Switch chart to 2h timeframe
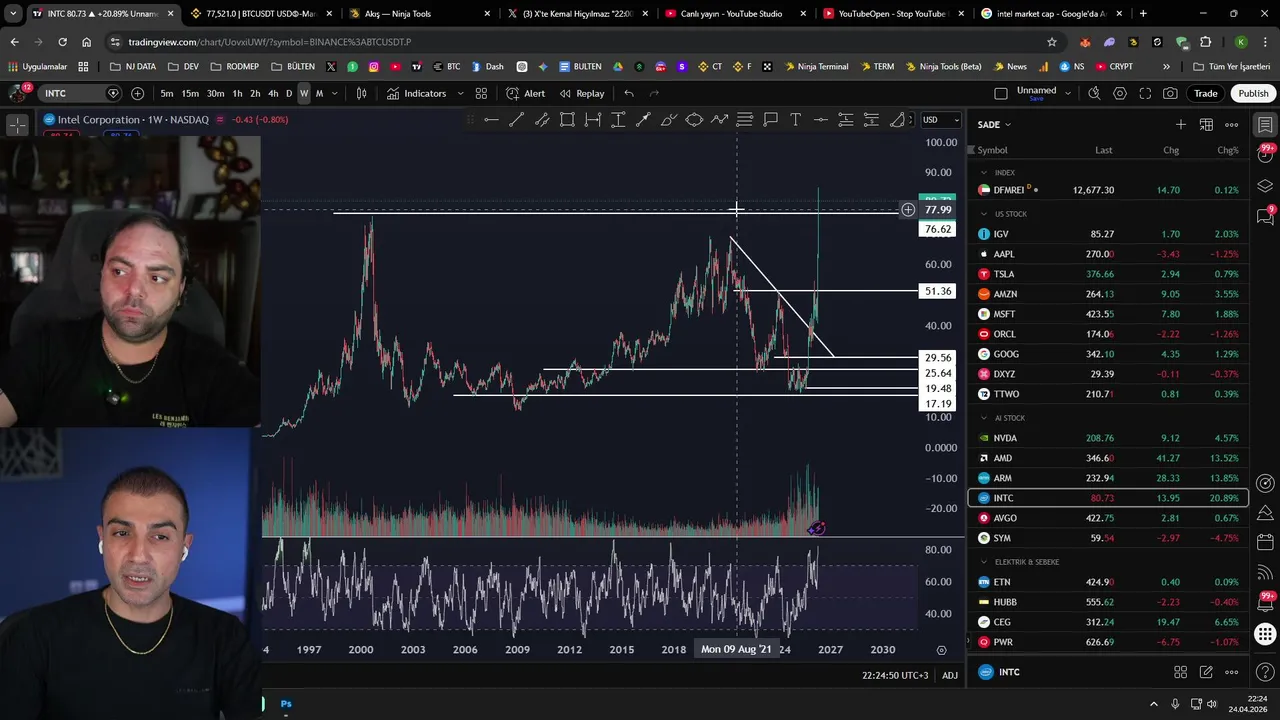 pos(255,93)
